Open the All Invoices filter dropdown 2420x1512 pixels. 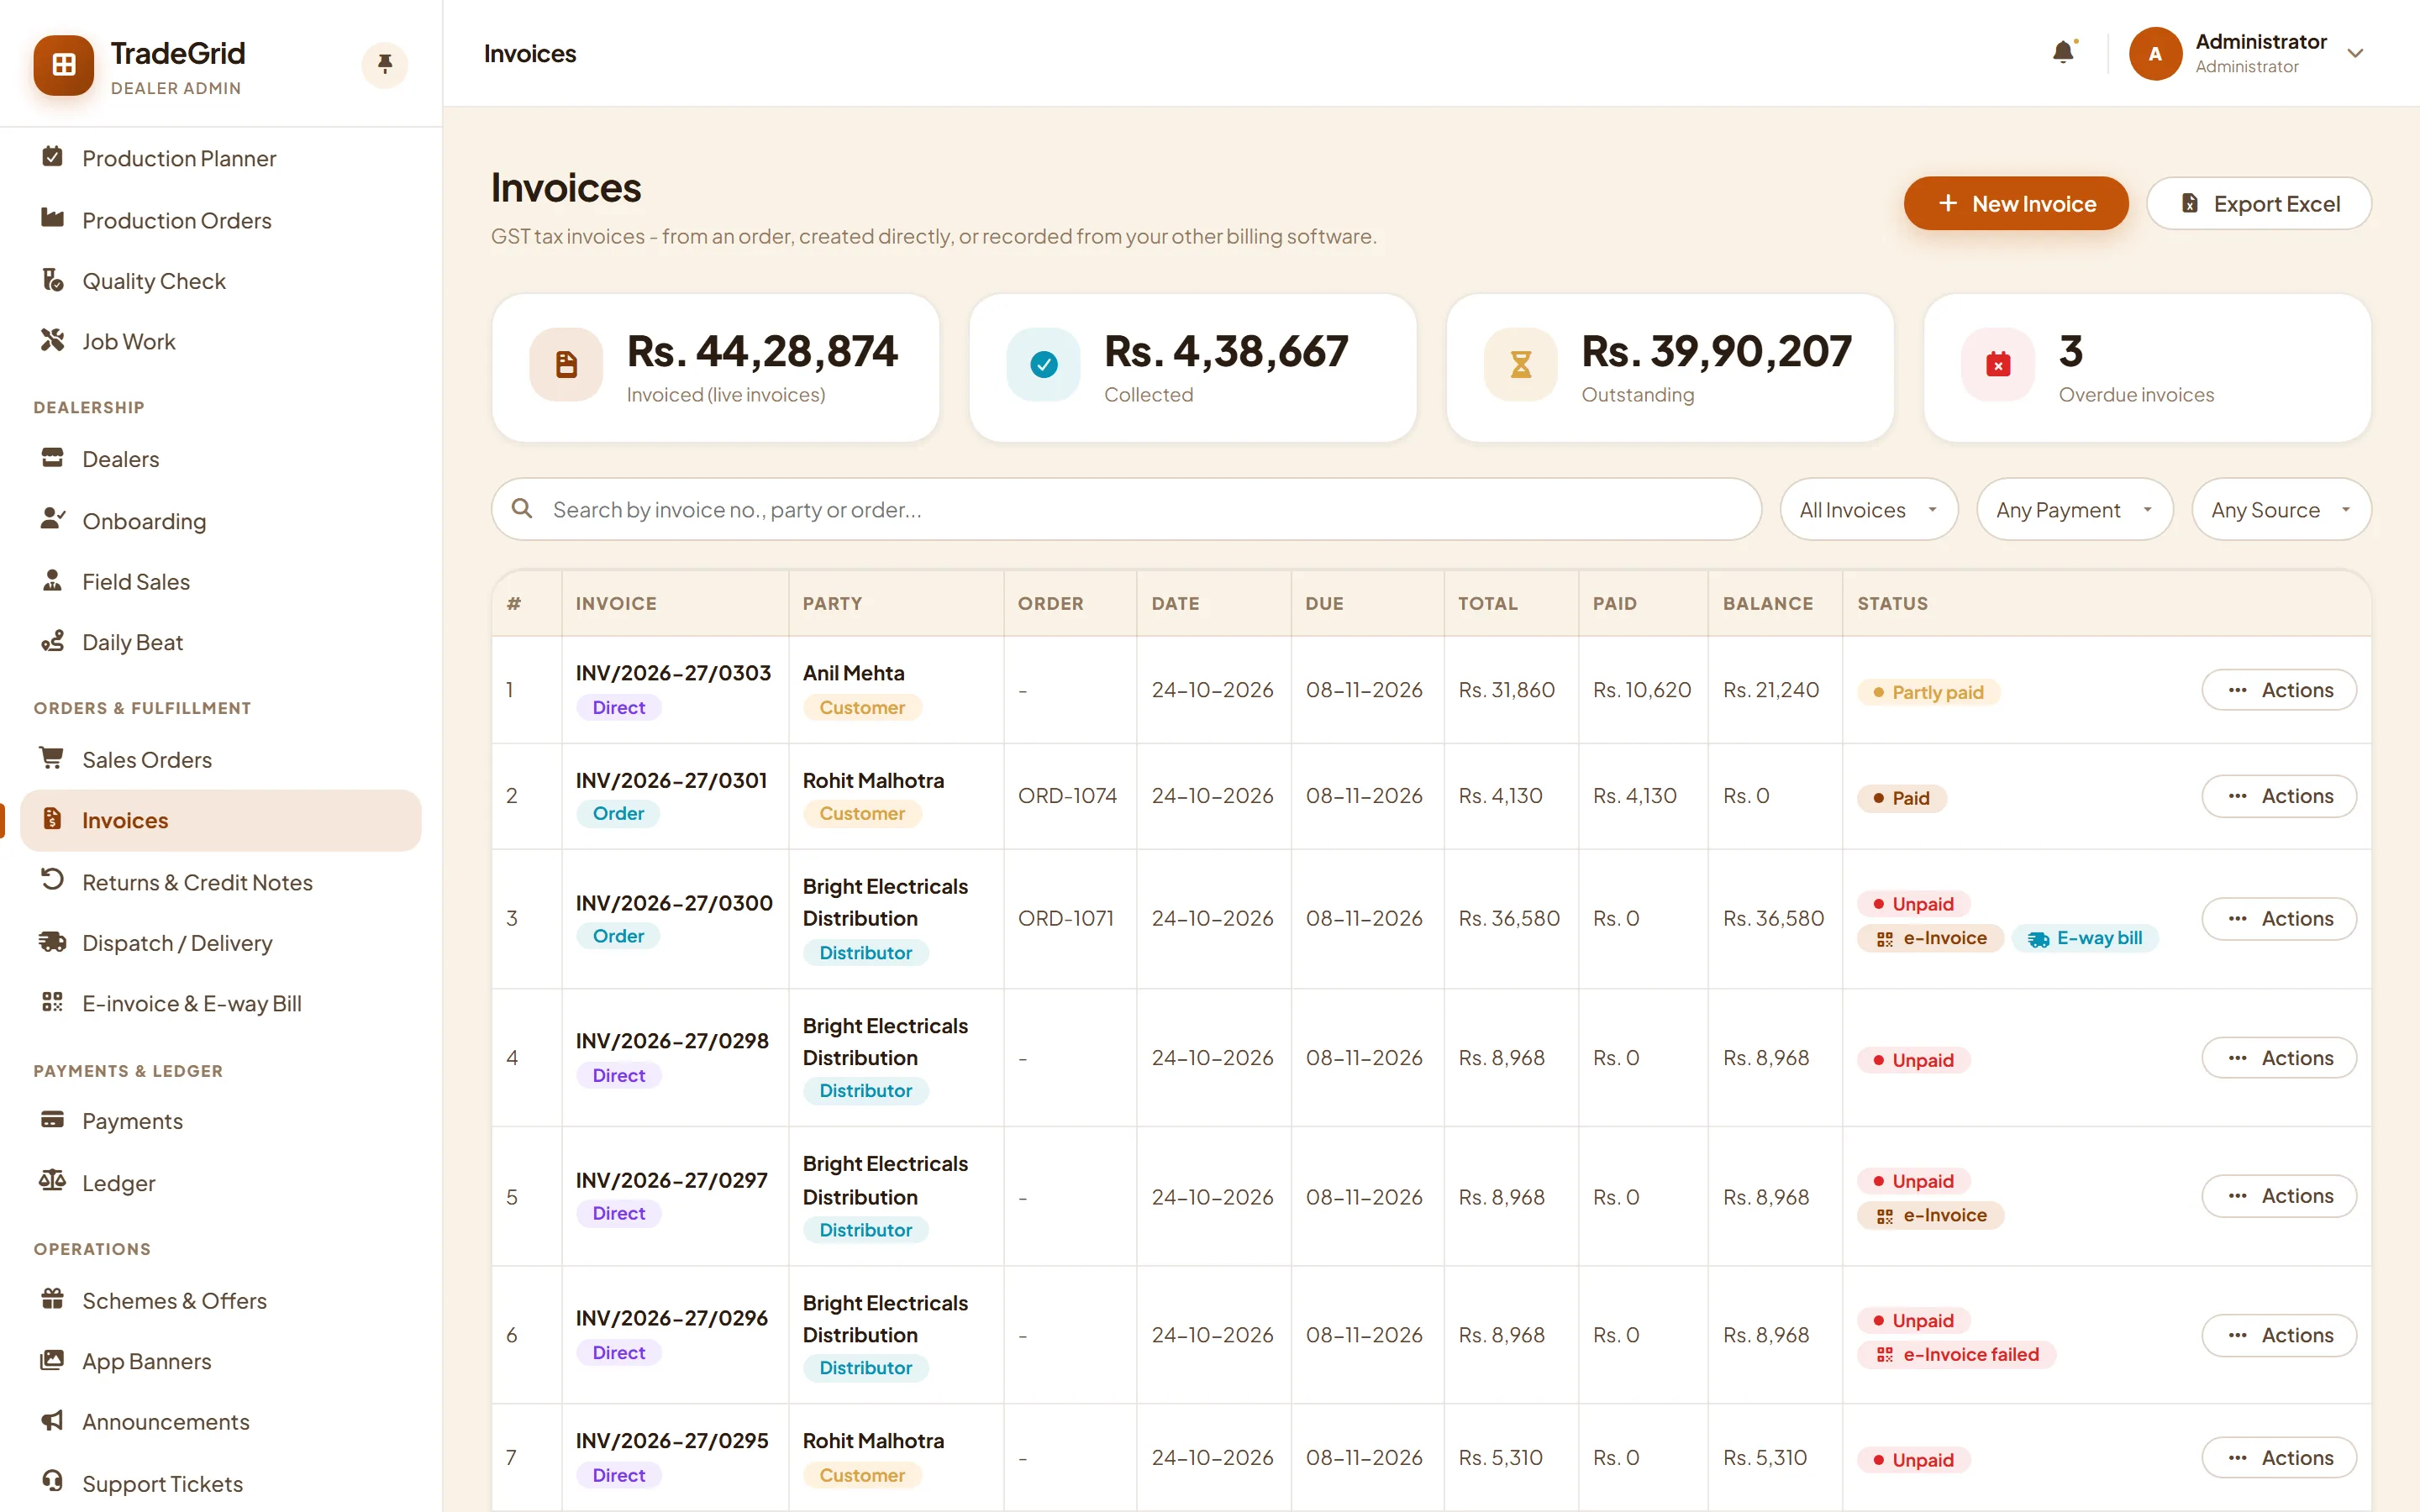[1868, 510]
